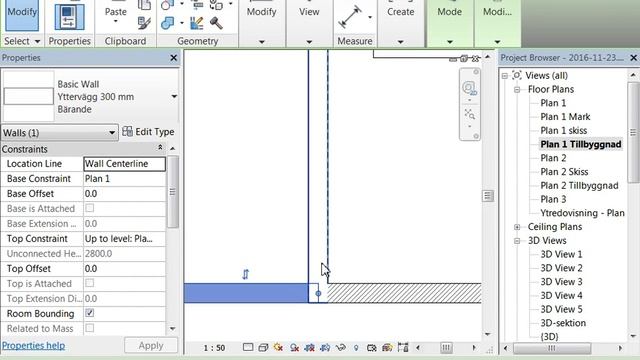
Task: Open the Walls (1) filter dropdown
Action: (x=60, y=133)
